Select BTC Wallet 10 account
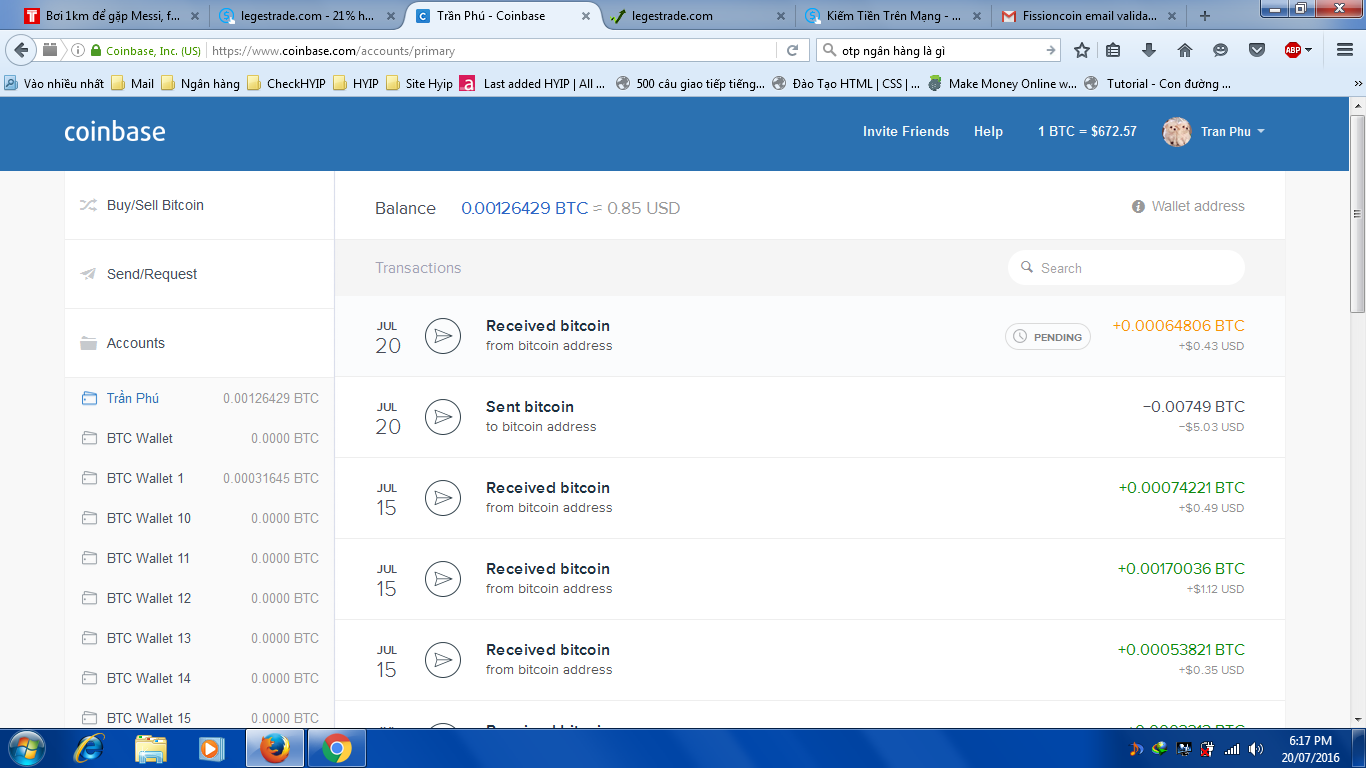Screen dimensions: 1366x768 [x=199, y=518]
